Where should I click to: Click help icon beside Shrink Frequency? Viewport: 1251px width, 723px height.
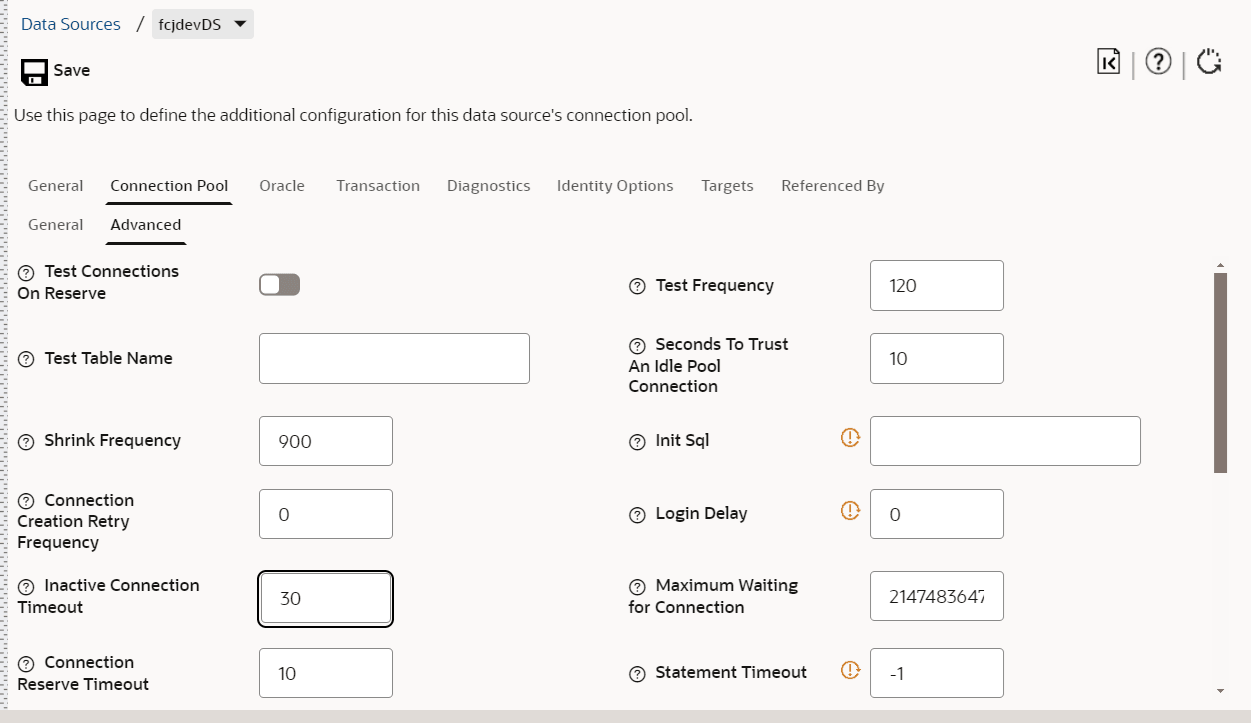tap(26, 441)
